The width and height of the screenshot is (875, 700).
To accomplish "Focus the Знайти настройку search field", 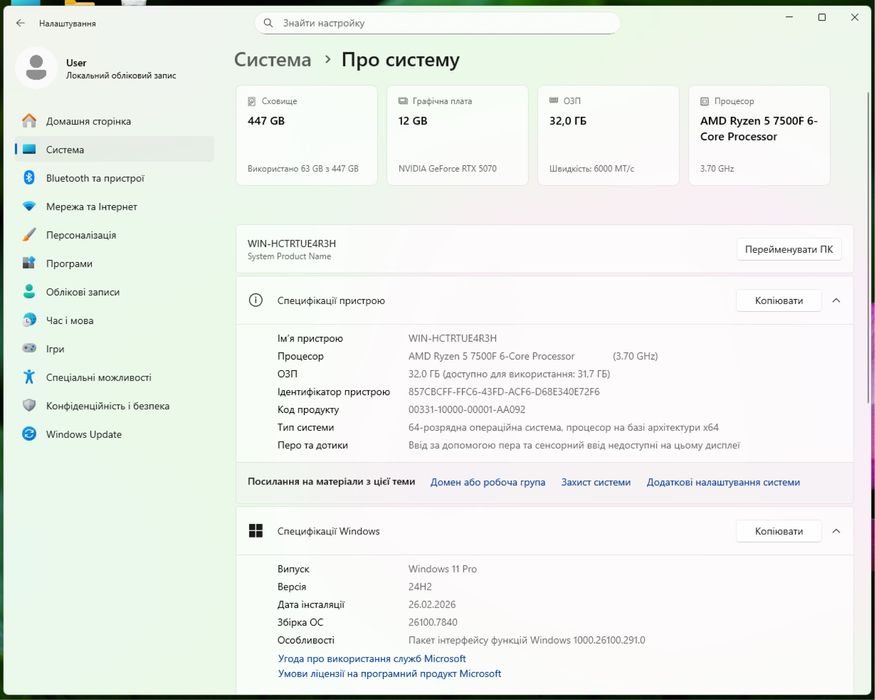I will (x=438, y=23).
